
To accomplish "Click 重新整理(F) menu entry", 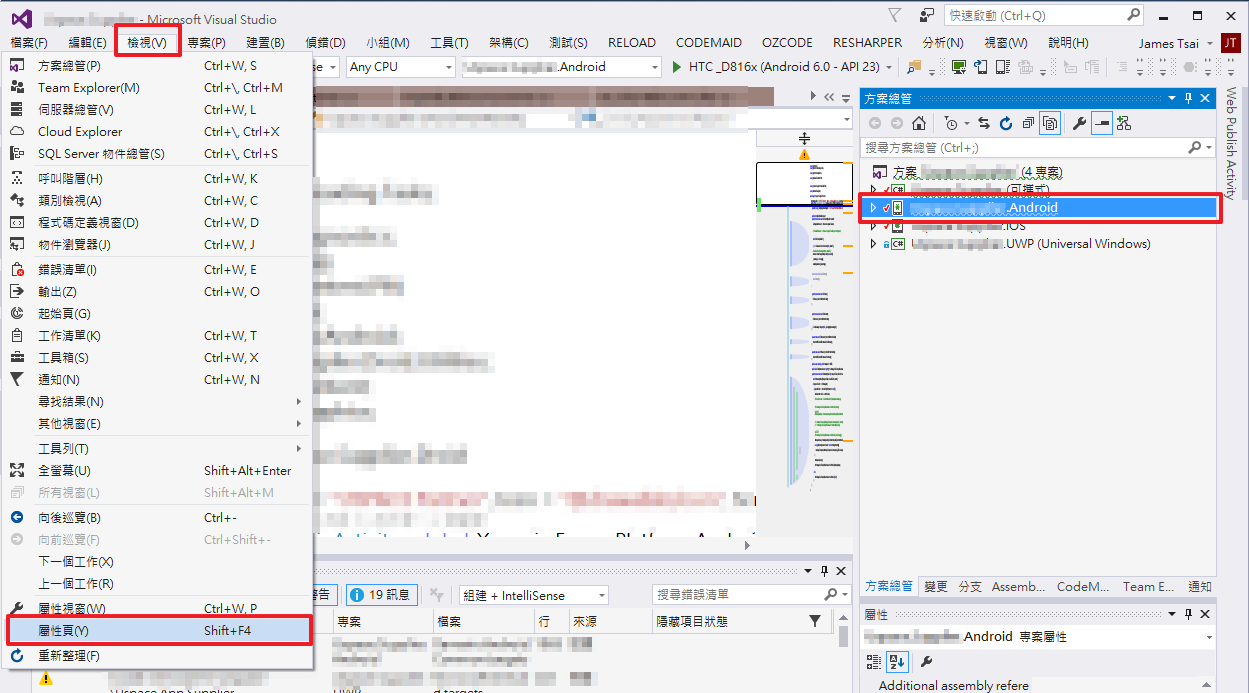I will [x=159, y=656].
